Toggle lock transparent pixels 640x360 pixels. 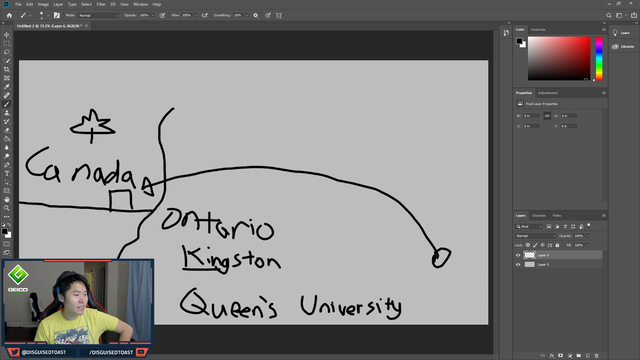(x=528, y=245)
